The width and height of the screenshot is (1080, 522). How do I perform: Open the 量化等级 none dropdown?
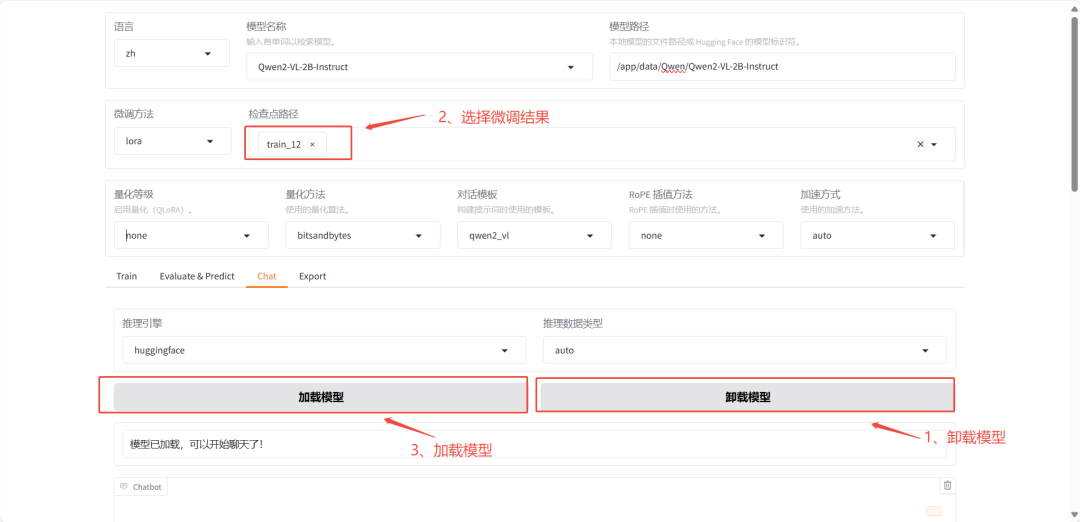pos(191,236)
